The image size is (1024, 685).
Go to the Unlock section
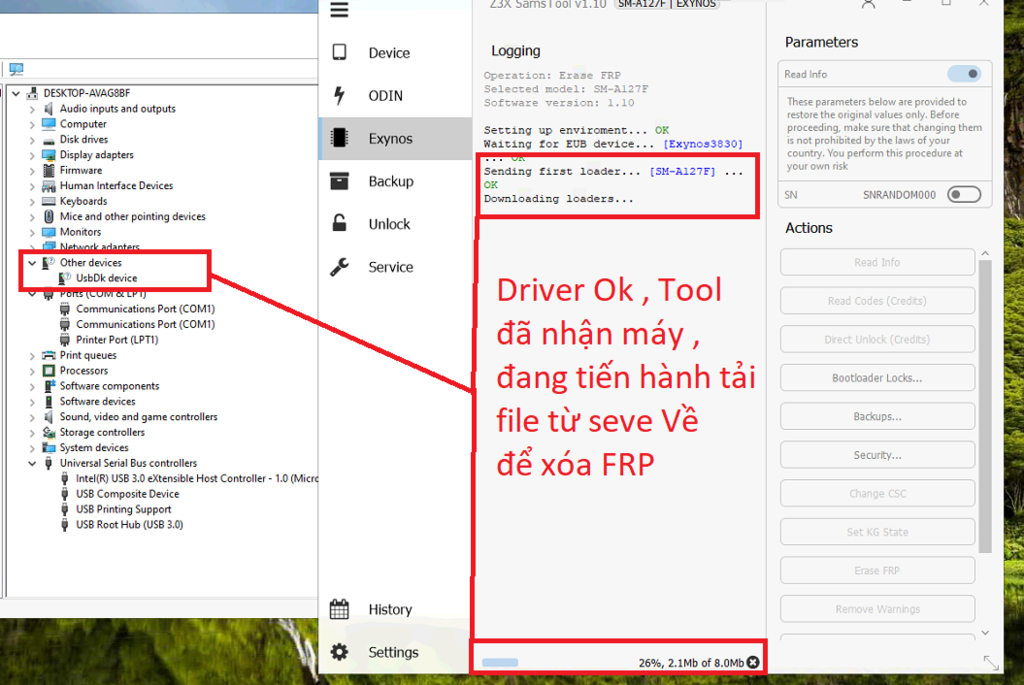tap(394, 224)
